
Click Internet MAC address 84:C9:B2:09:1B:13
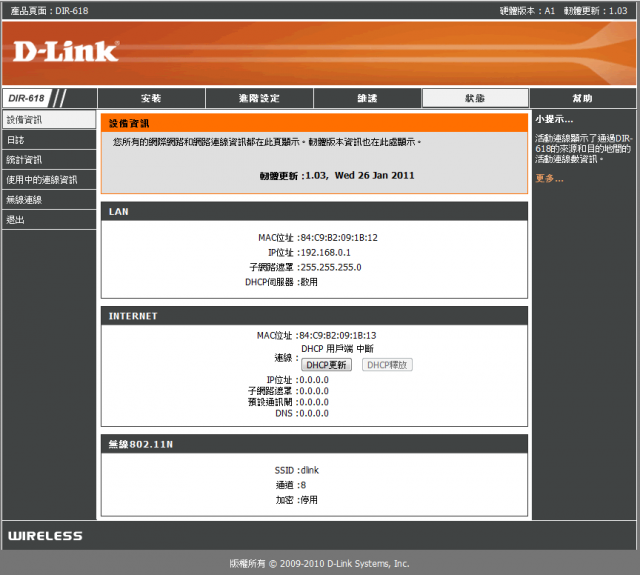tap(338, 335)
